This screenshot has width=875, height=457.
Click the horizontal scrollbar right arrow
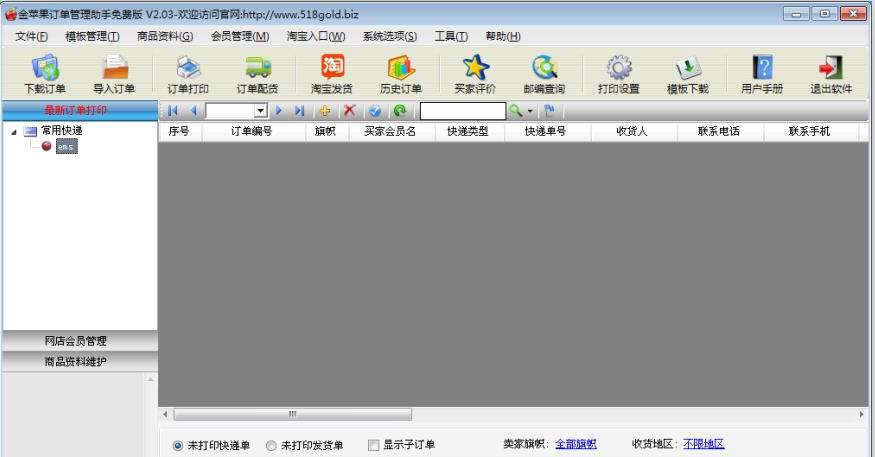(x=862, y=414)
